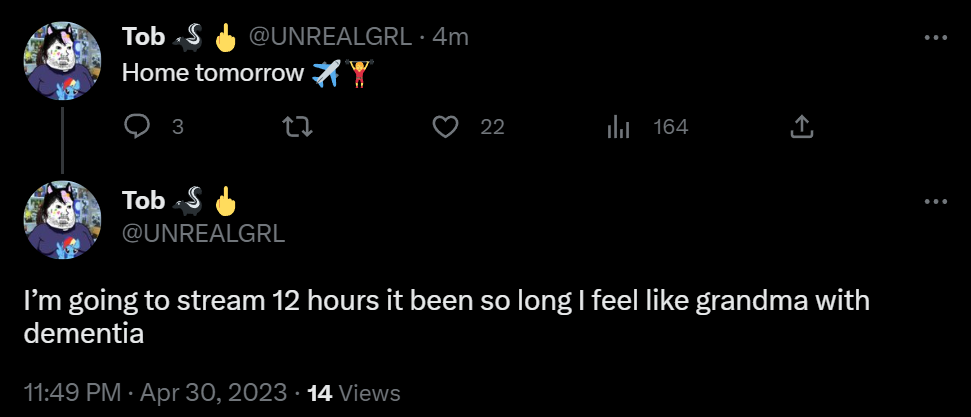The width and height of the screenshot is (971, 417).
Task: Open more options on Home tomorrow tweet
Action: click(x=935, y=38)
